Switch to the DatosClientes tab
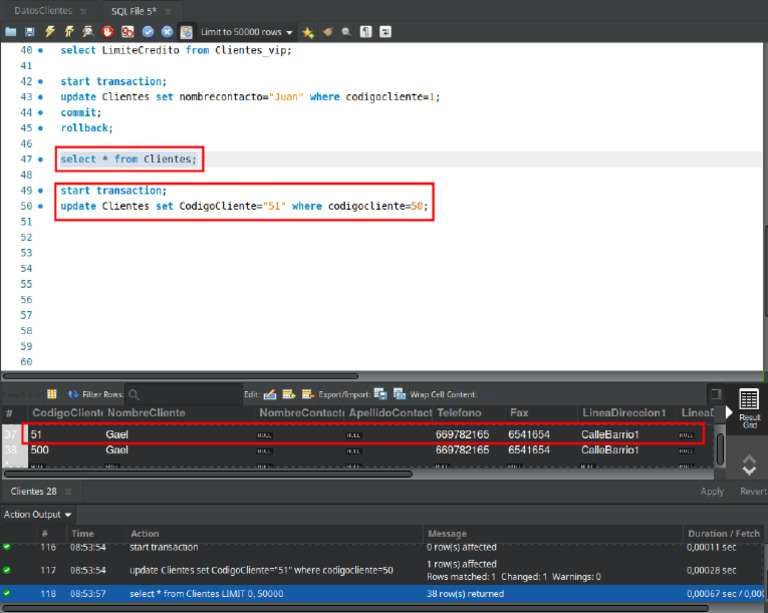 [x=43, y=10]
